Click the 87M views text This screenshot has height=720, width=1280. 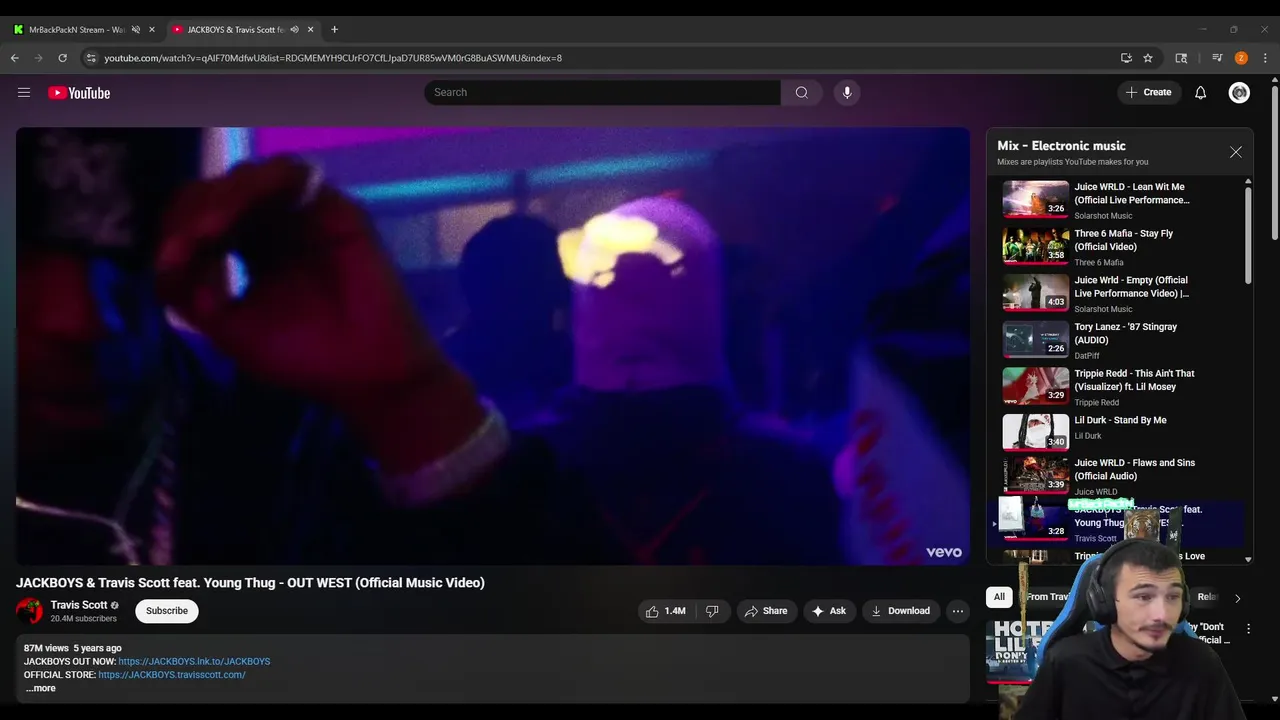tap(46, 648)
